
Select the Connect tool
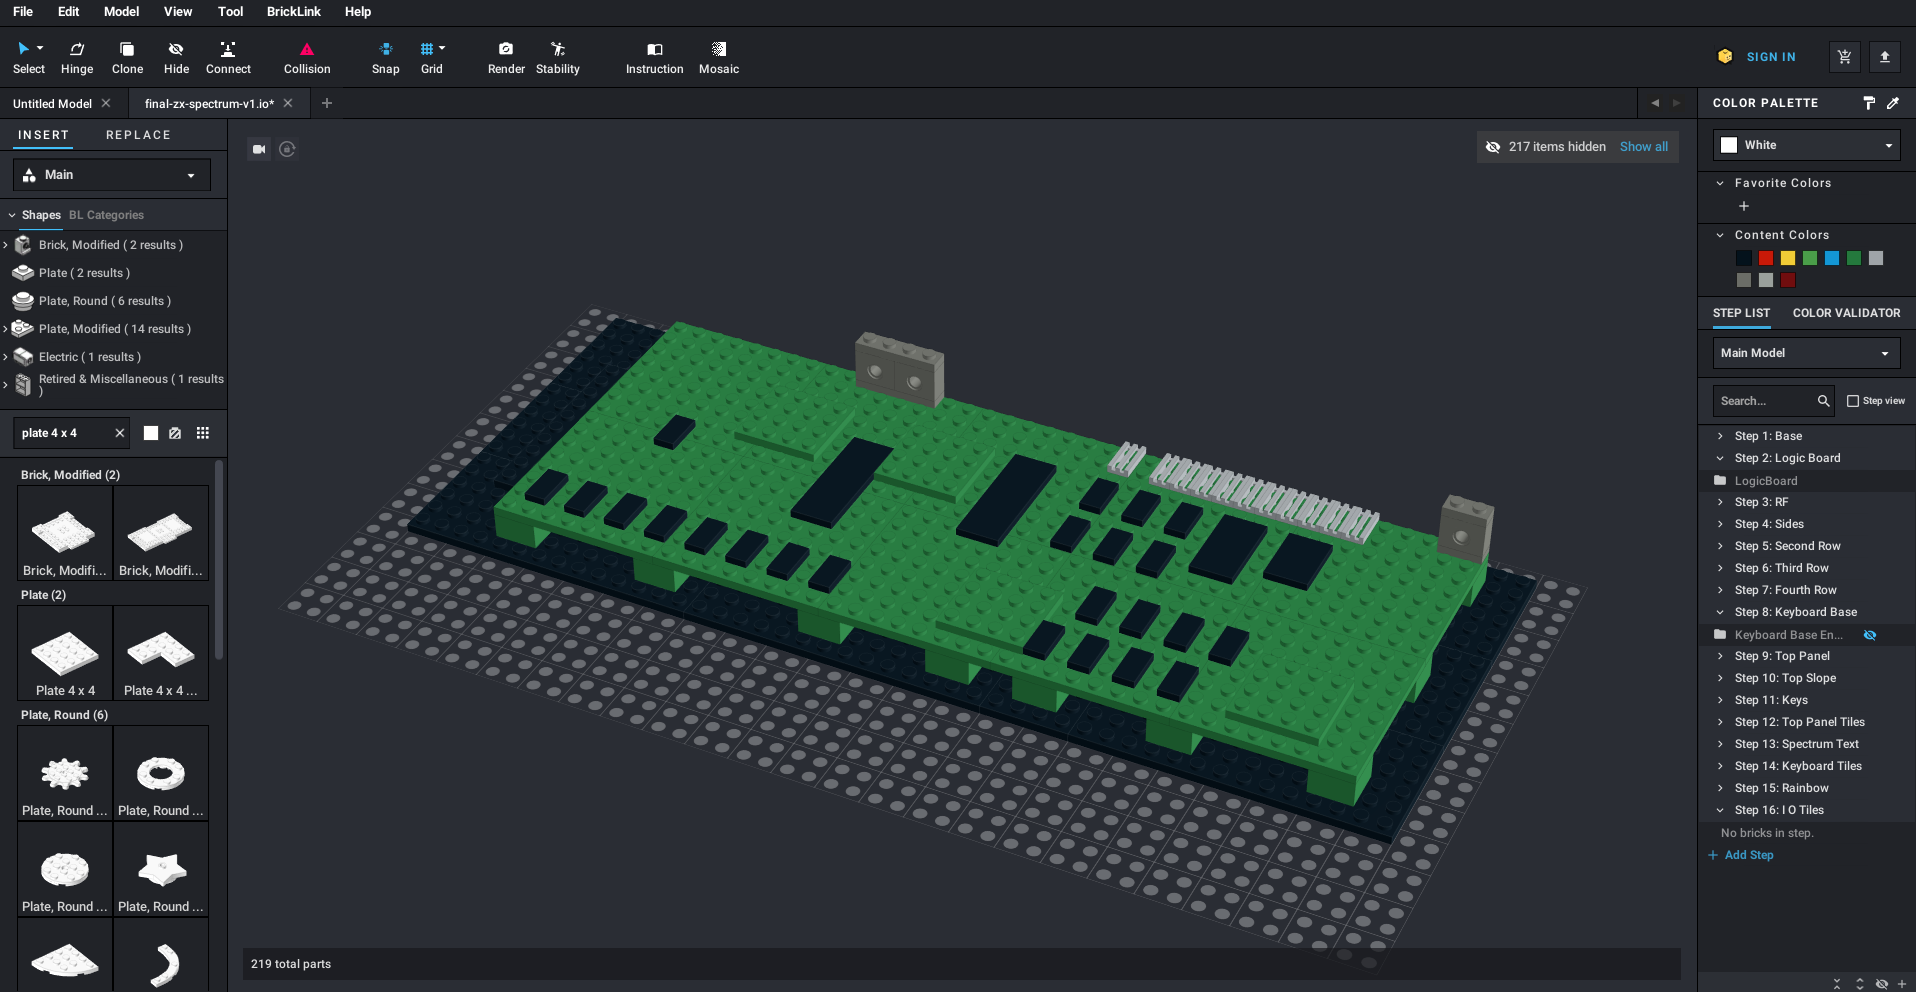coord(228,57)
